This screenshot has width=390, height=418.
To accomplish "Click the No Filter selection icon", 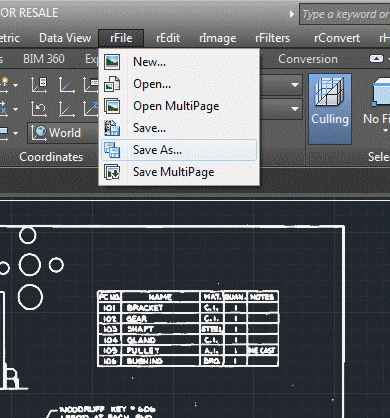I will 381,91.
